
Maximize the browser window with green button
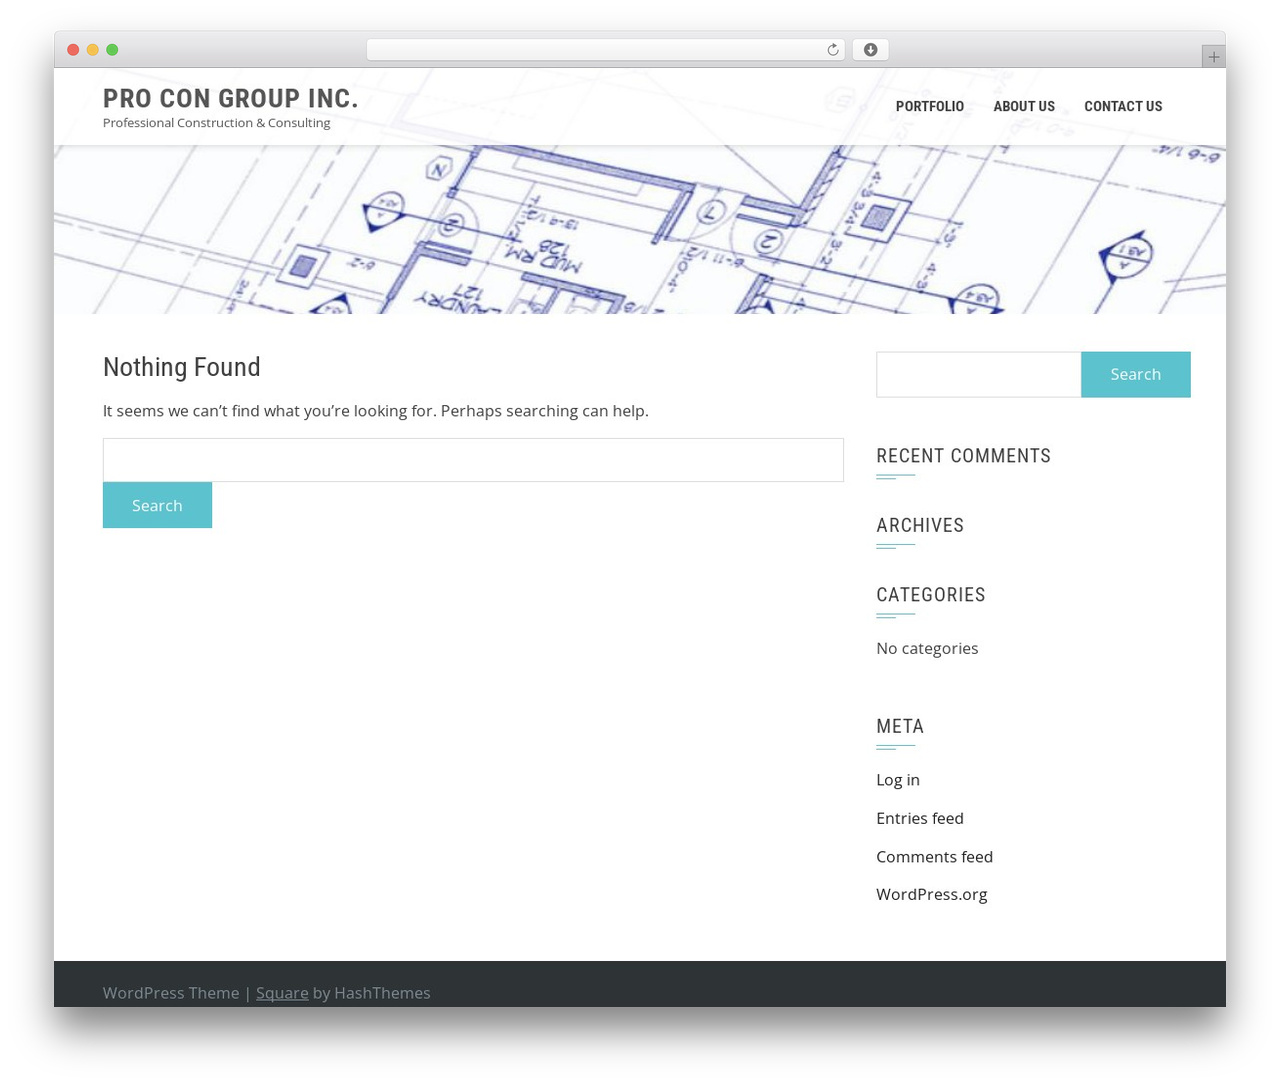112,50
